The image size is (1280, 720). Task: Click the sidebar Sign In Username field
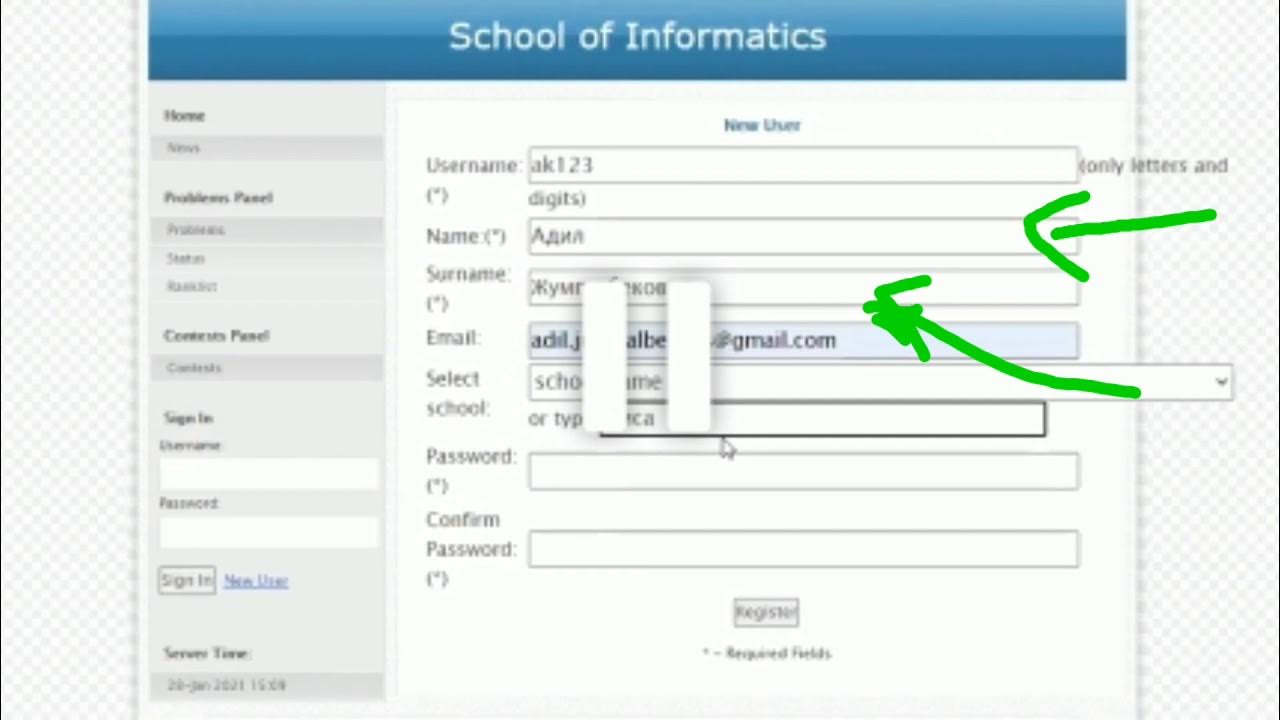[x=269, y=474]
